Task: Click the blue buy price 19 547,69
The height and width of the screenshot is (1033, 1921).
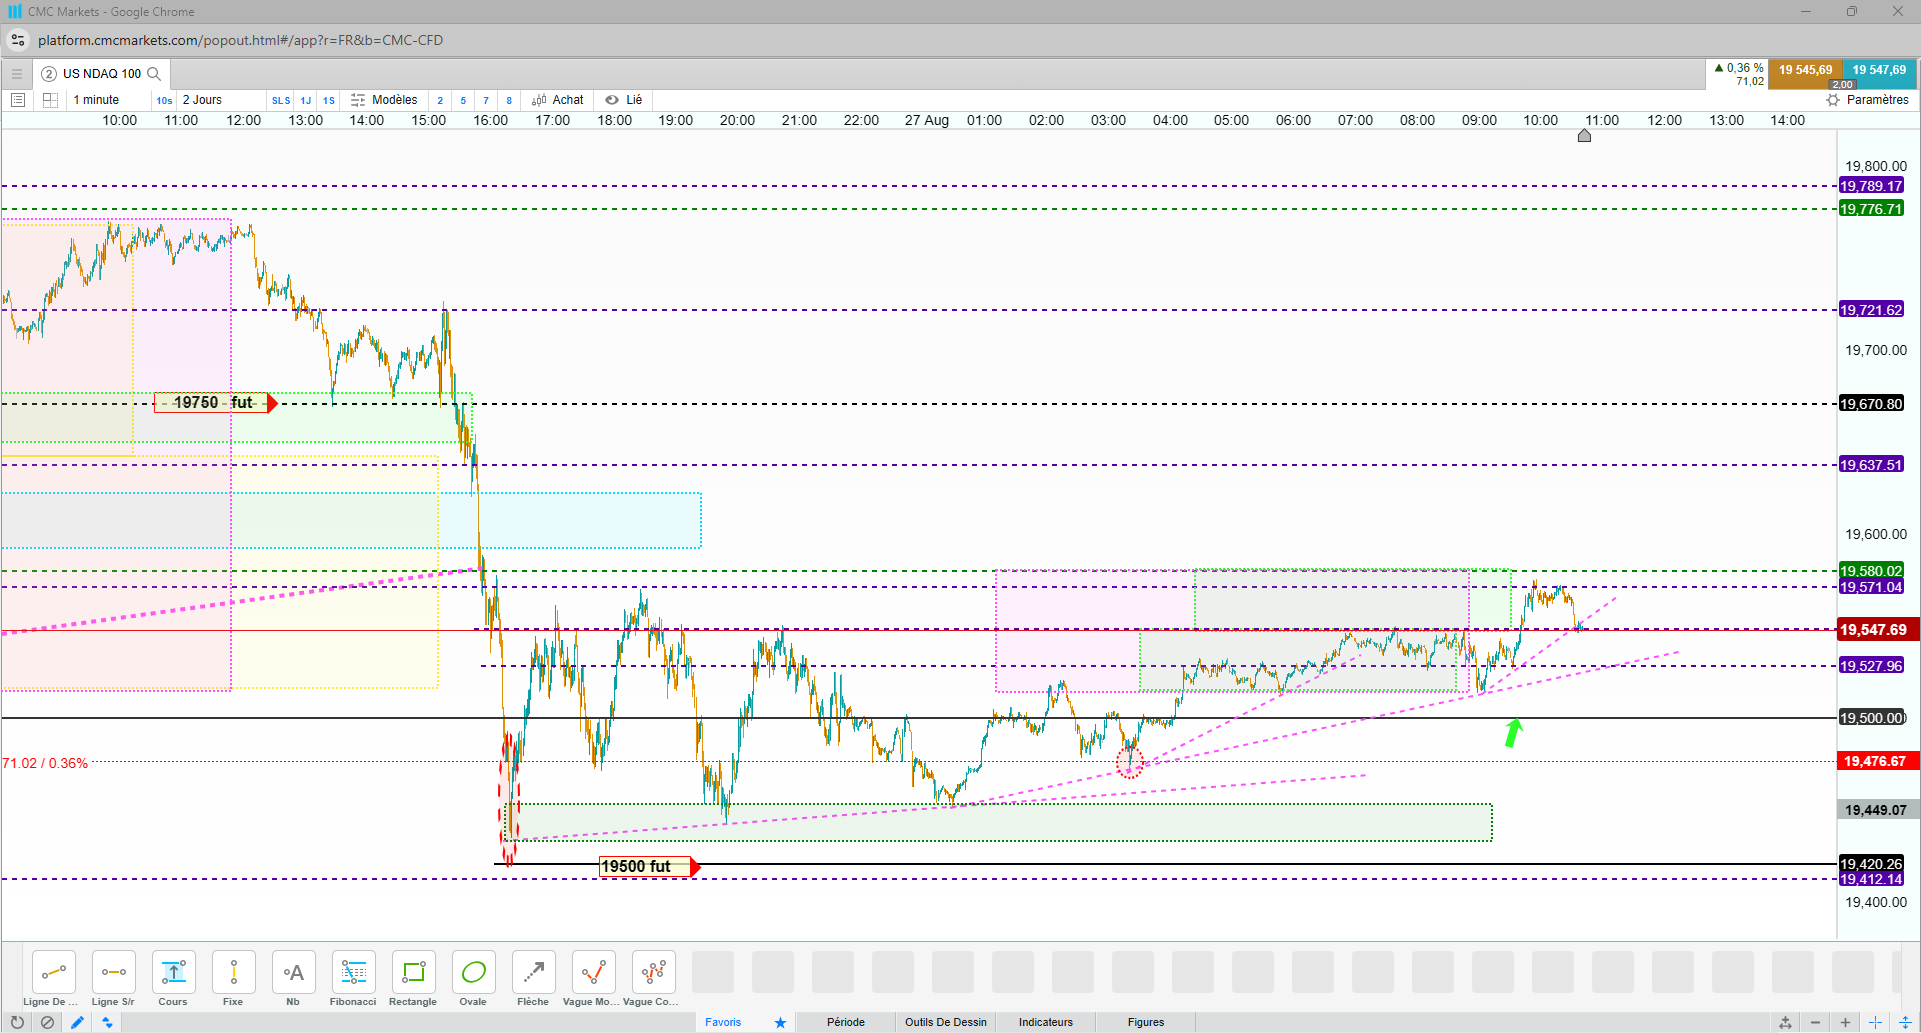Action: point(1879,73)
